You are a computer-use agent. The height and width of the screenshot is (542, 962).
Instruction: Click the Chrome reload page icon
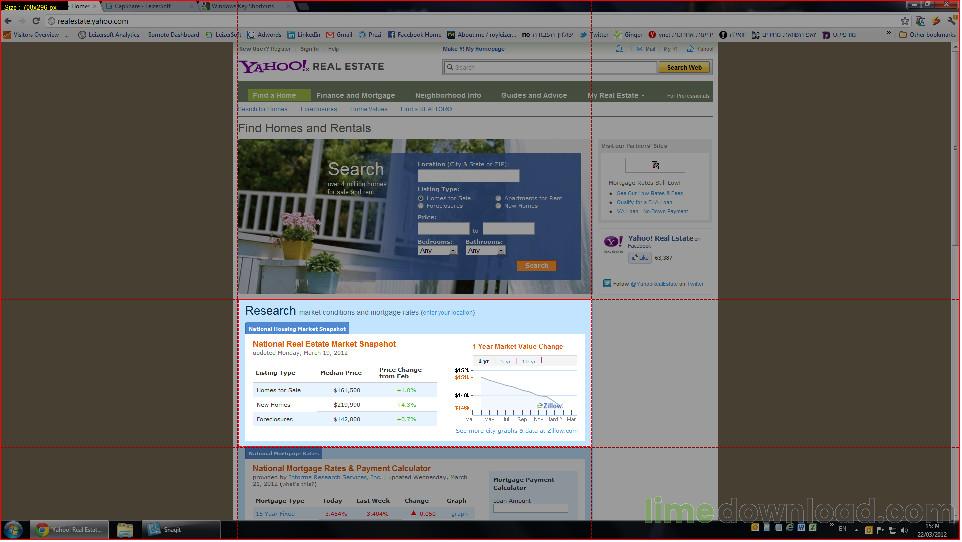tap(36, 21)
